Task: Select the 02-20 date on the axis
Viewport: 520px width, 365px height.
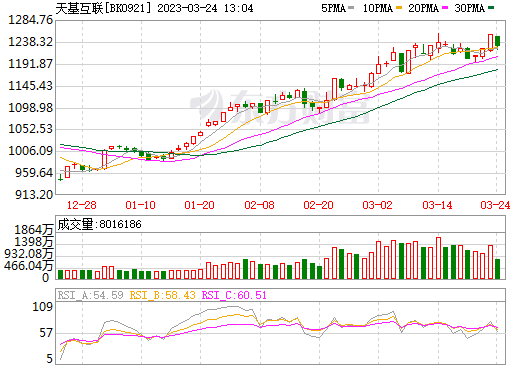Action: click(319, 205)
